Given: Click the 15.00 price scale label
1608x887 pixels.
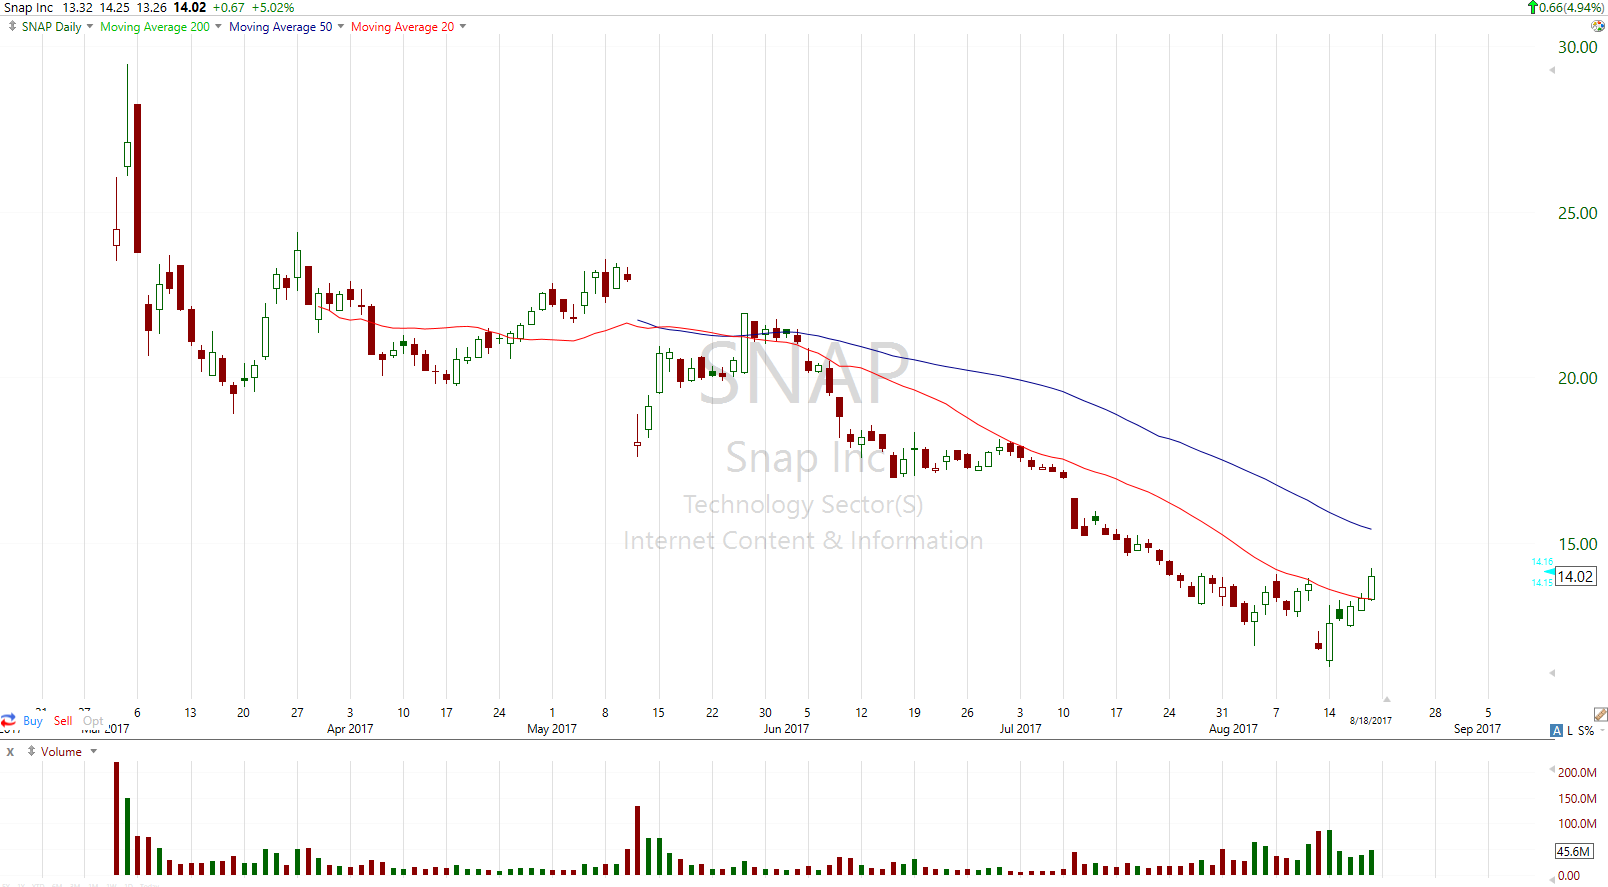Looking at the screenshot, I should pos(1577,544).
